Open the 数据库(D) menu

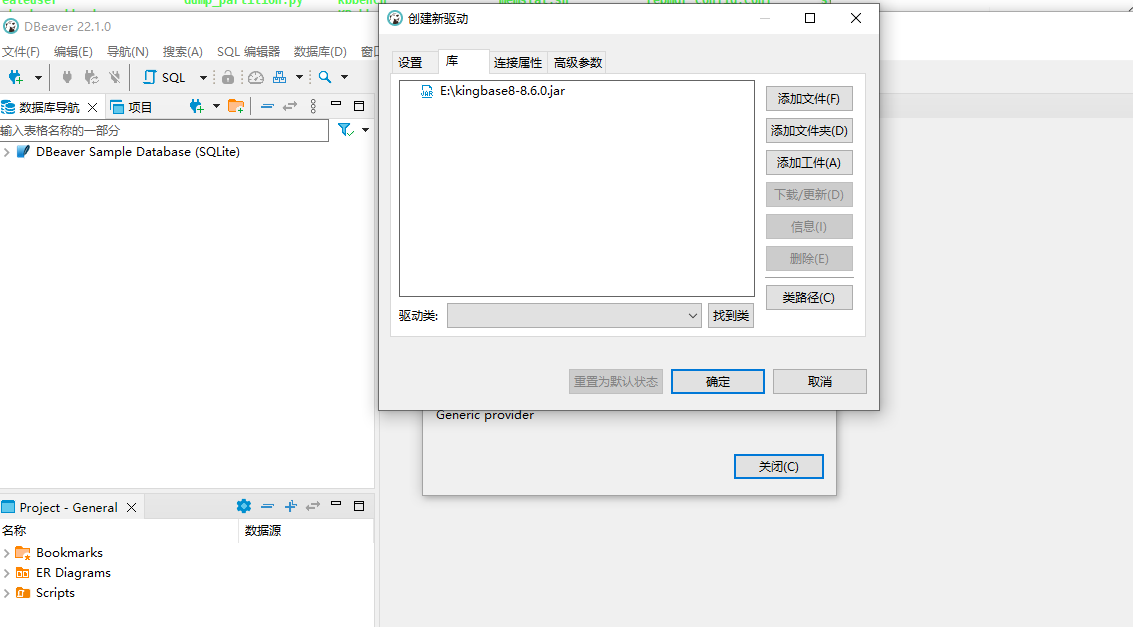320,52
